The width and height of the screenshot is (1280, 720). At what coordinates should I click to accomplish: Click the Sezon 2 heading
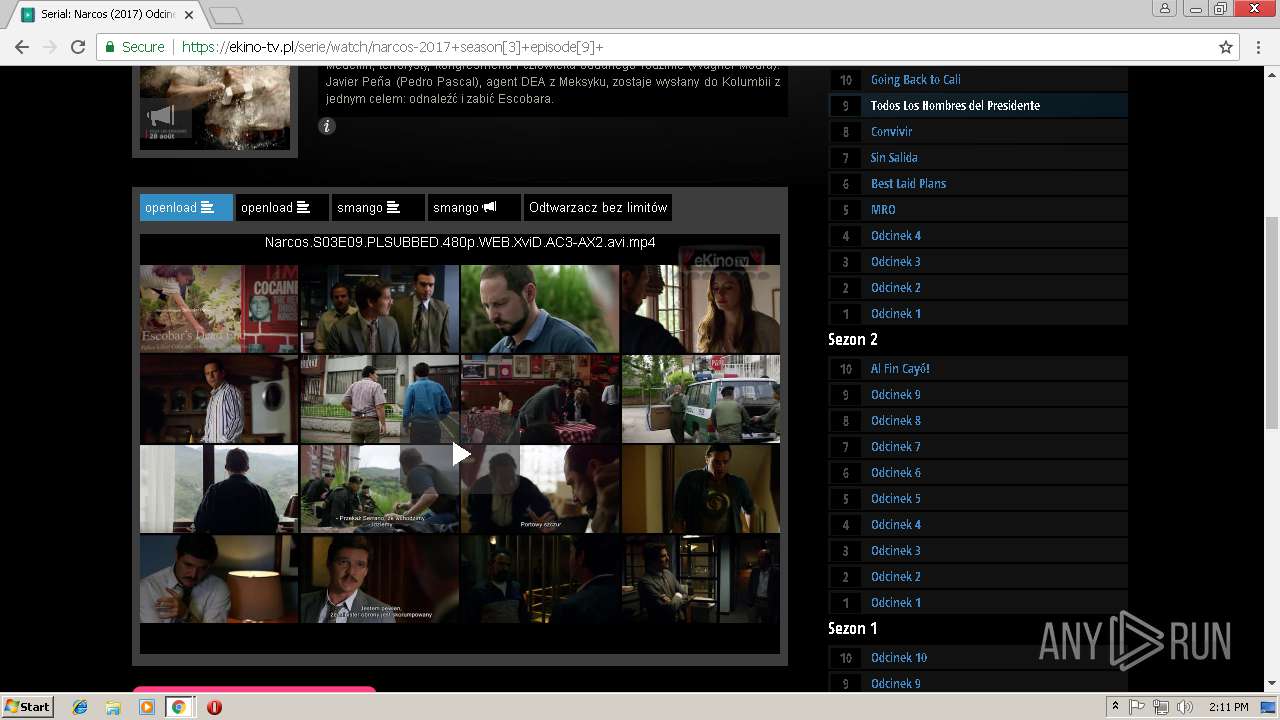coord(853,340)
